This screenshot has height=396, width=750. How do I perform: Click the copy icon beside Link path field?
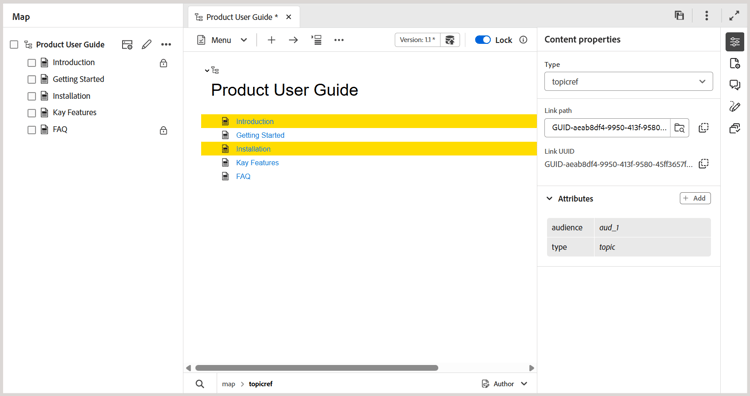(703, 128)
